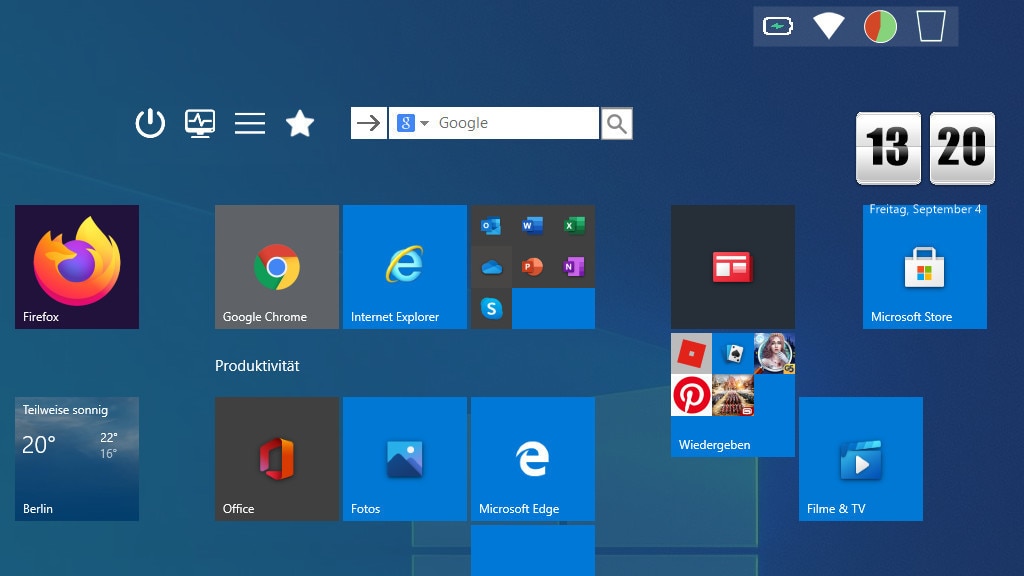
Task: Open the hamburger menu icon
Action: 250,123
